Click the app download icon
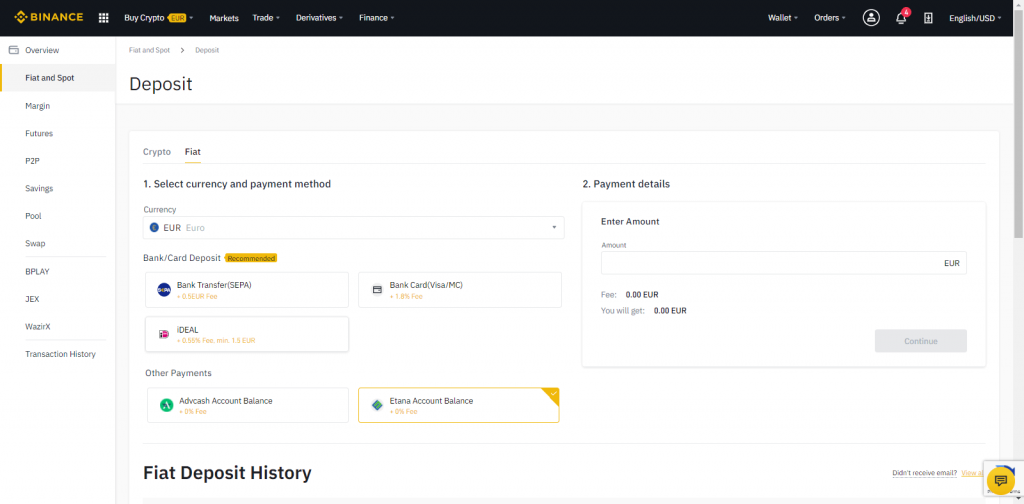The width and height of the screenshot is (1024, 504). 928,18
